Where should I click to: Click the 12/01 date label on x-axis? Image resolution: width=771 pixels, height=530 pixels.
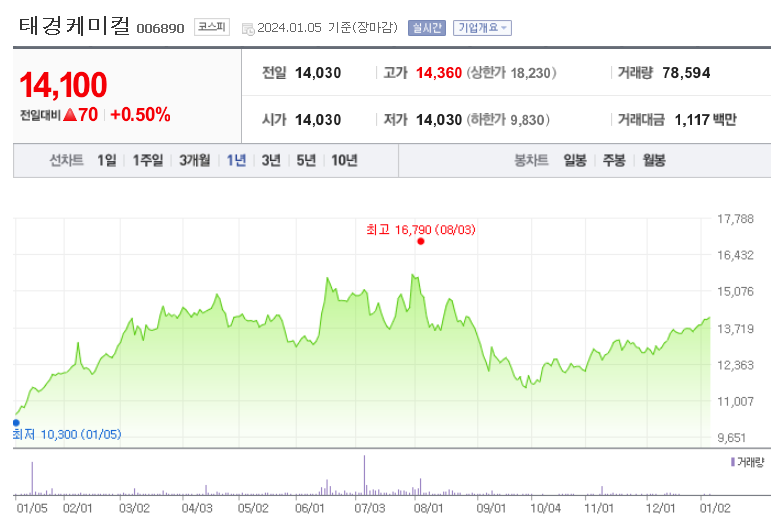(660, 508)
